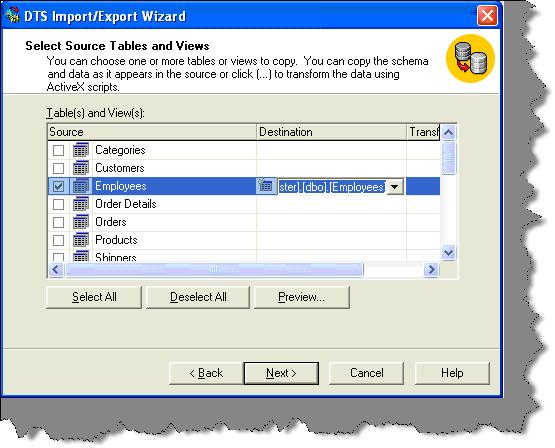Check the Customers checkbox

pos(58,168)
